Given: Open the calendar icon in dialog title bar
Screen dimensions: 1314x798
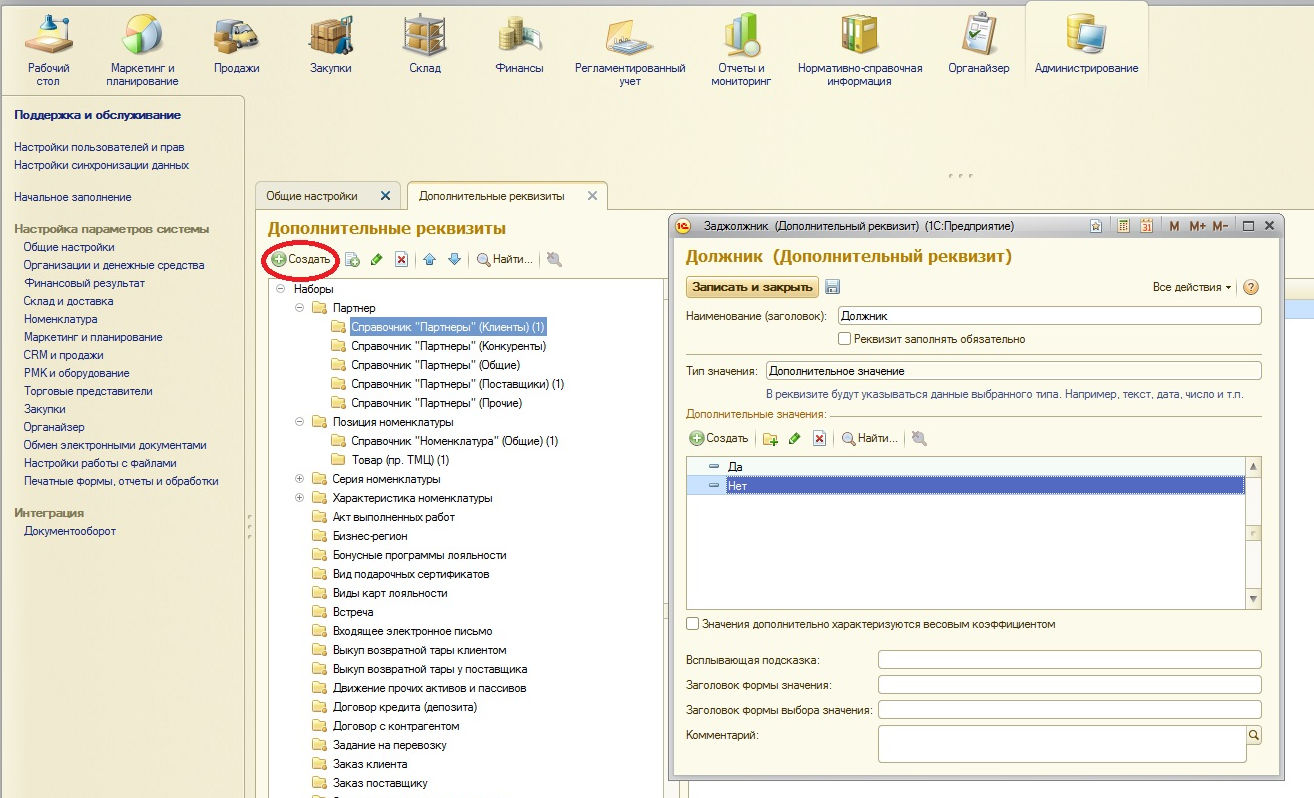Looking at the screenshot, I should coord(1147,226).
